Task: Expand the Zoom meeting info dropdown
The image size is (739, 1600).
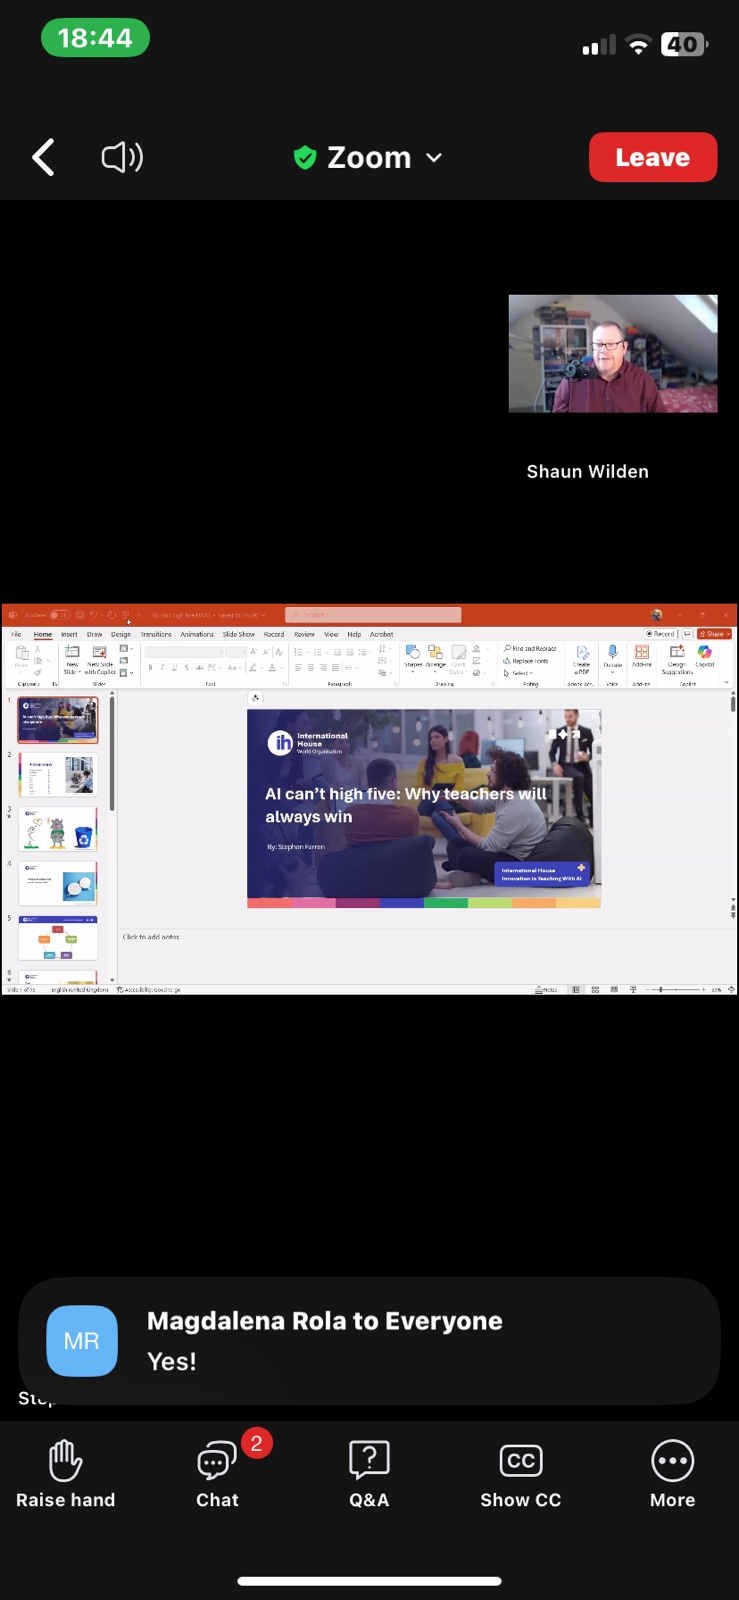Action: (x=434, y=158)
